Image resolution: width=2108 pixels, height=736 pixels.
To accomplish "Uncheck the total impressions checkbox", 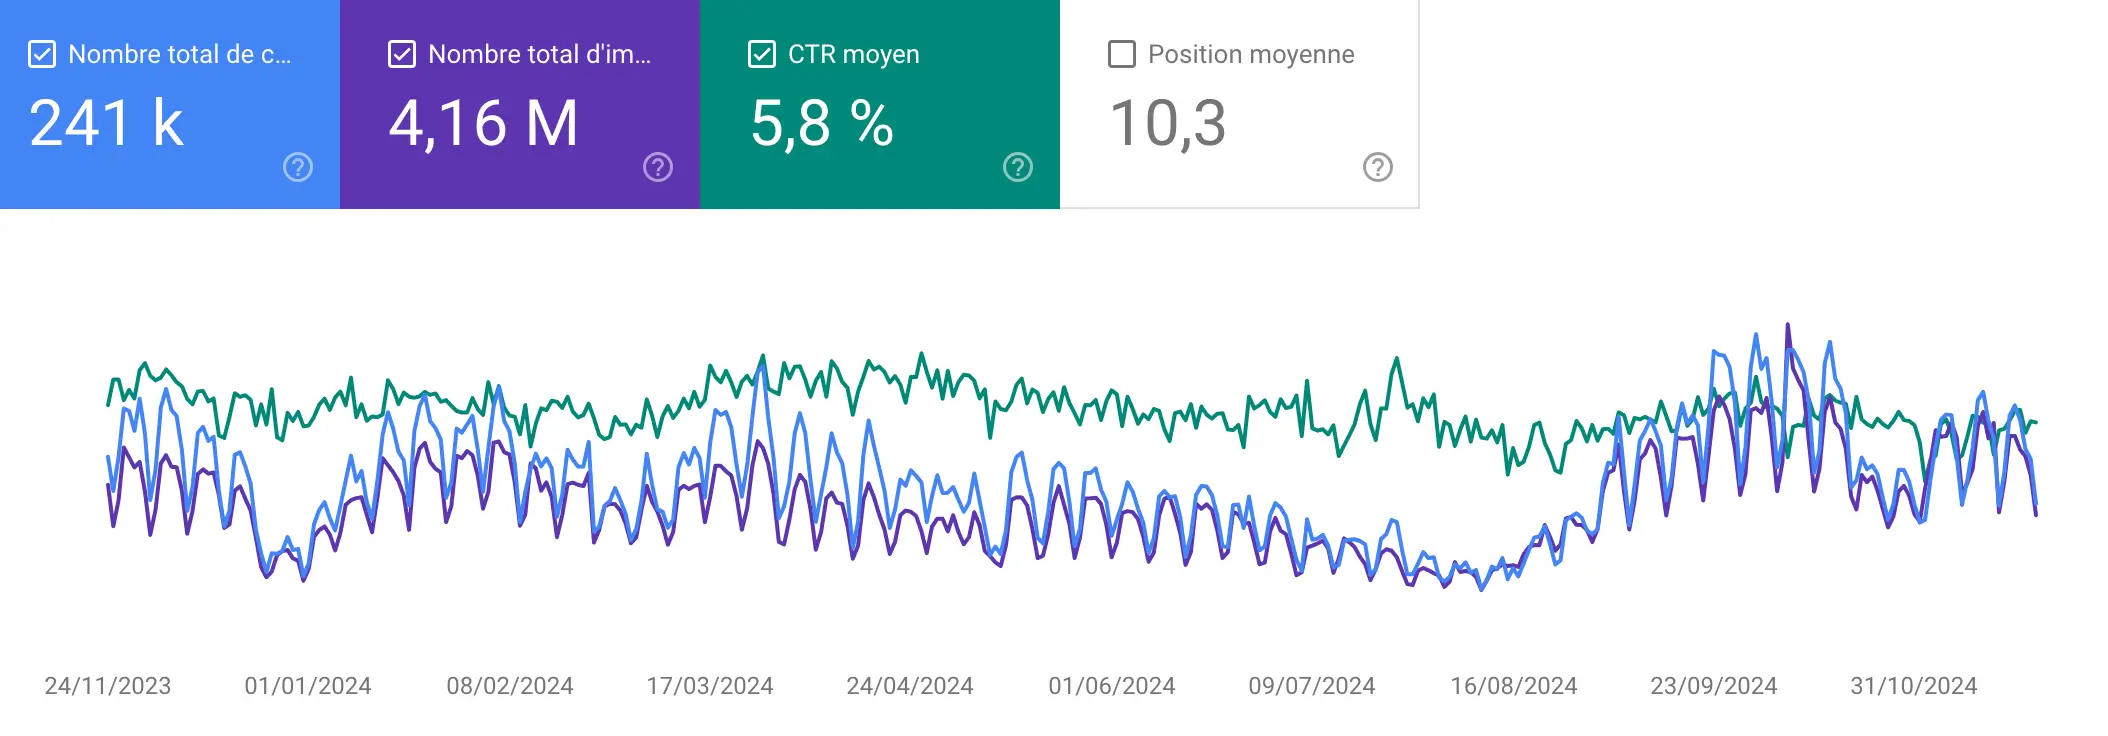I will pyautogui.click(x=402, y=54).
